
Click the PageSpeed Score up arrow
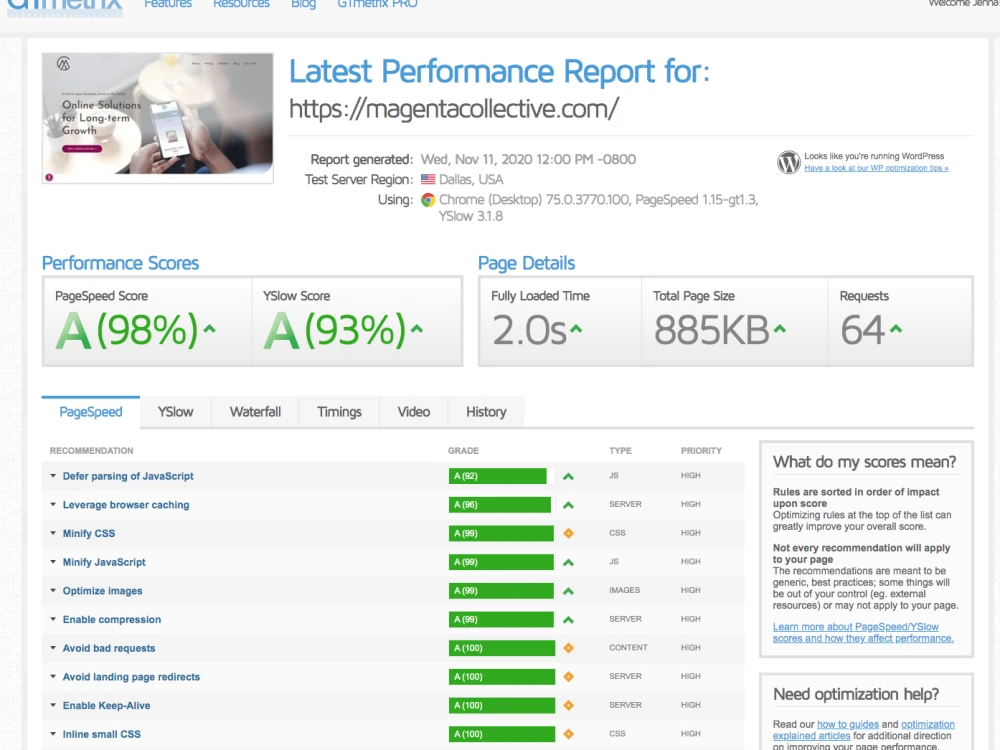(x=209, y=329)
